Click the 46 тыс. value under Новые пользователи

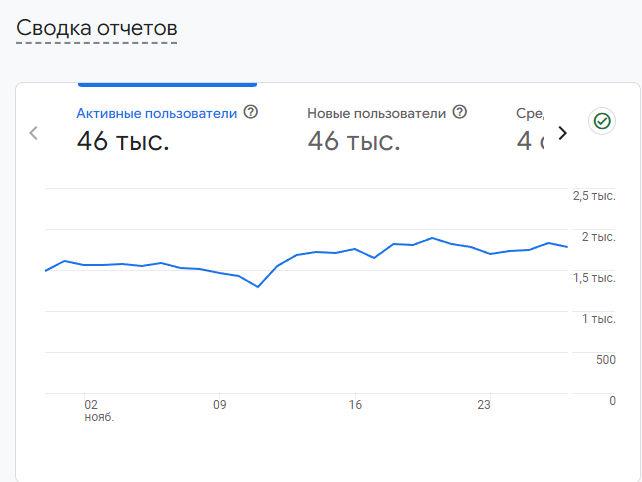click(x=354, y=142)
